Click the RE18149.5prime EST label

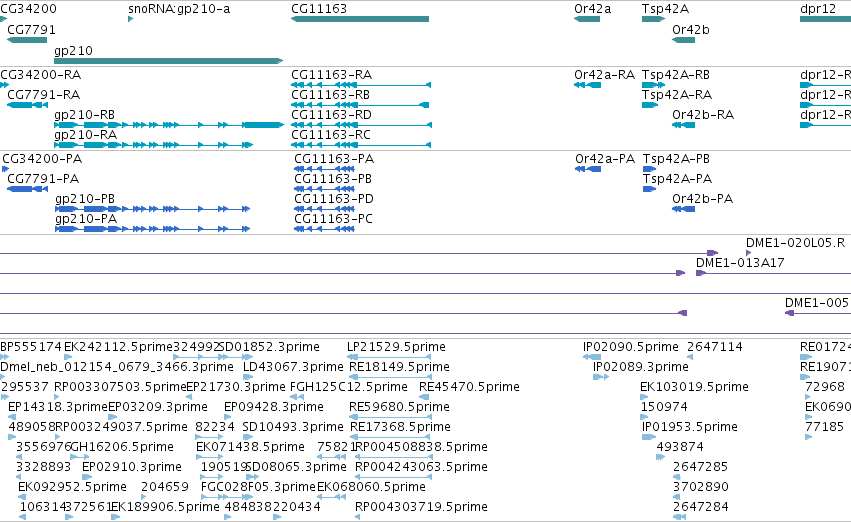399,367
